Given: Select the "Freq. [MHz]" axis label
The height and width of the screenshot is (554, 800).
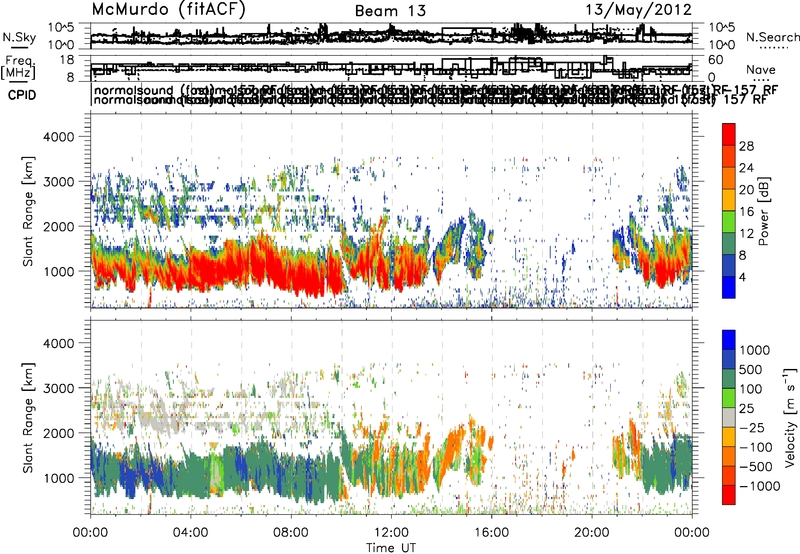Looking at the screenshot, I should (x=18, y=67).
